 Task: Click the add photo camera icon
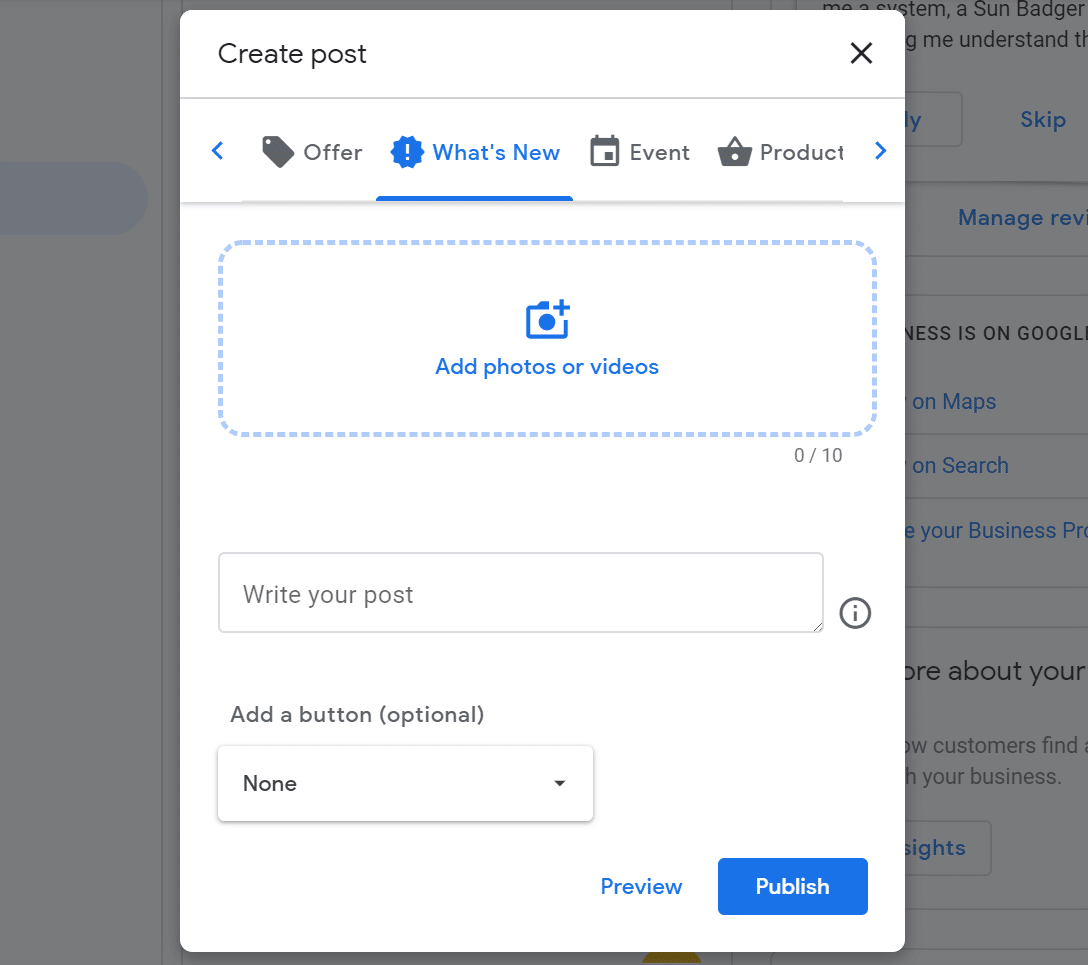(x=546, y=317)
